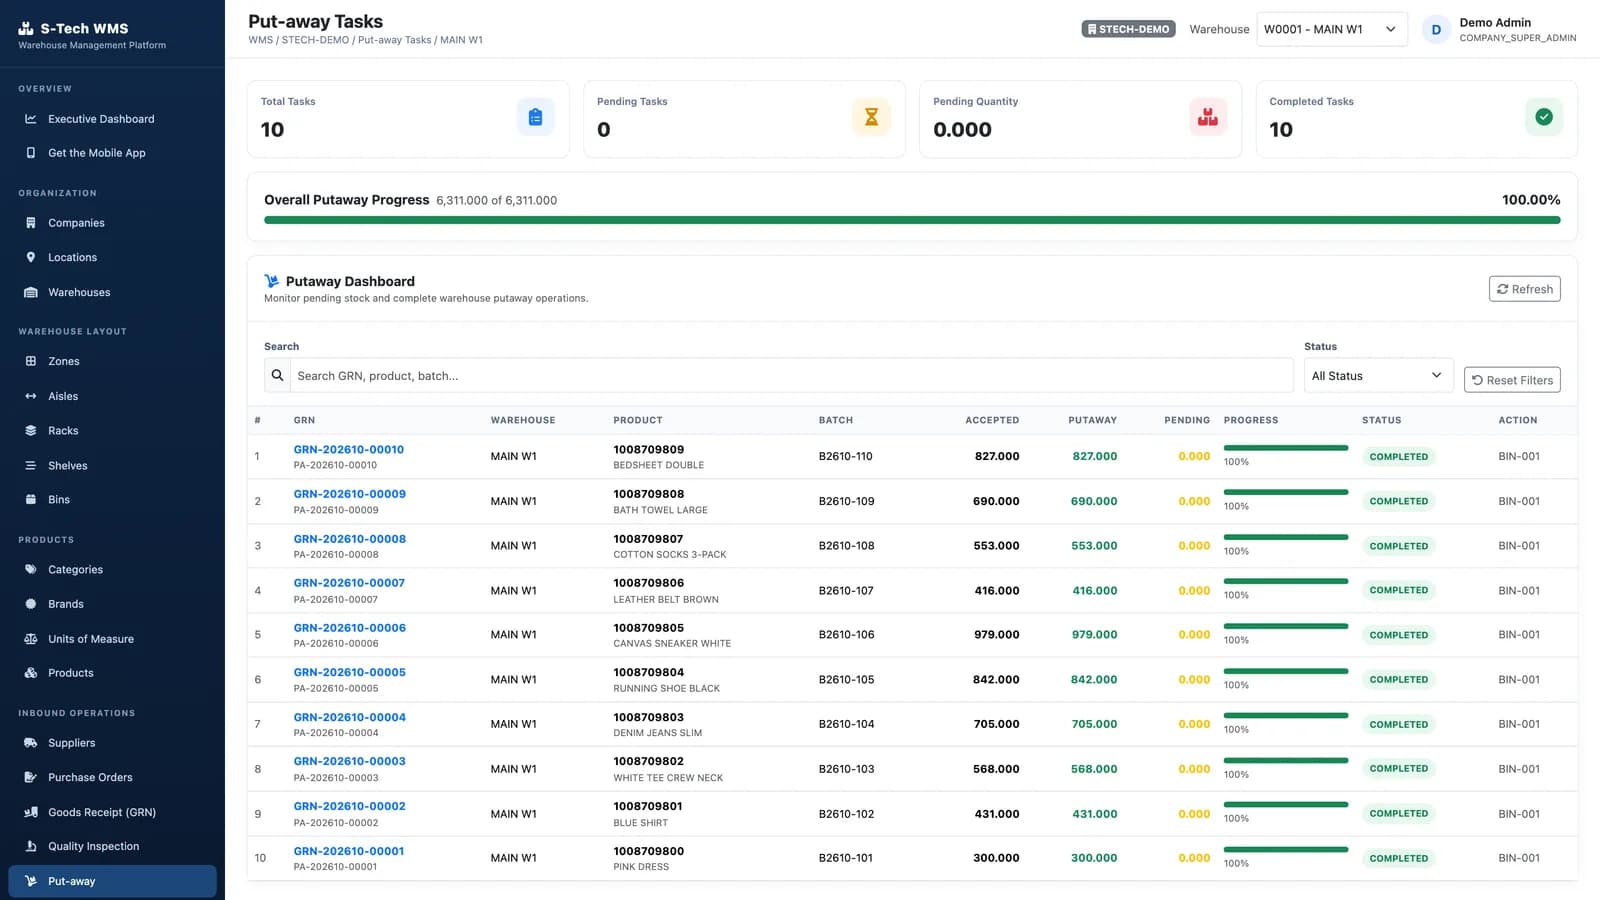Viewport: 1600px width, 900px height.
Task: Click the STECH-DEMO badge
Action: coord(1128,29)
